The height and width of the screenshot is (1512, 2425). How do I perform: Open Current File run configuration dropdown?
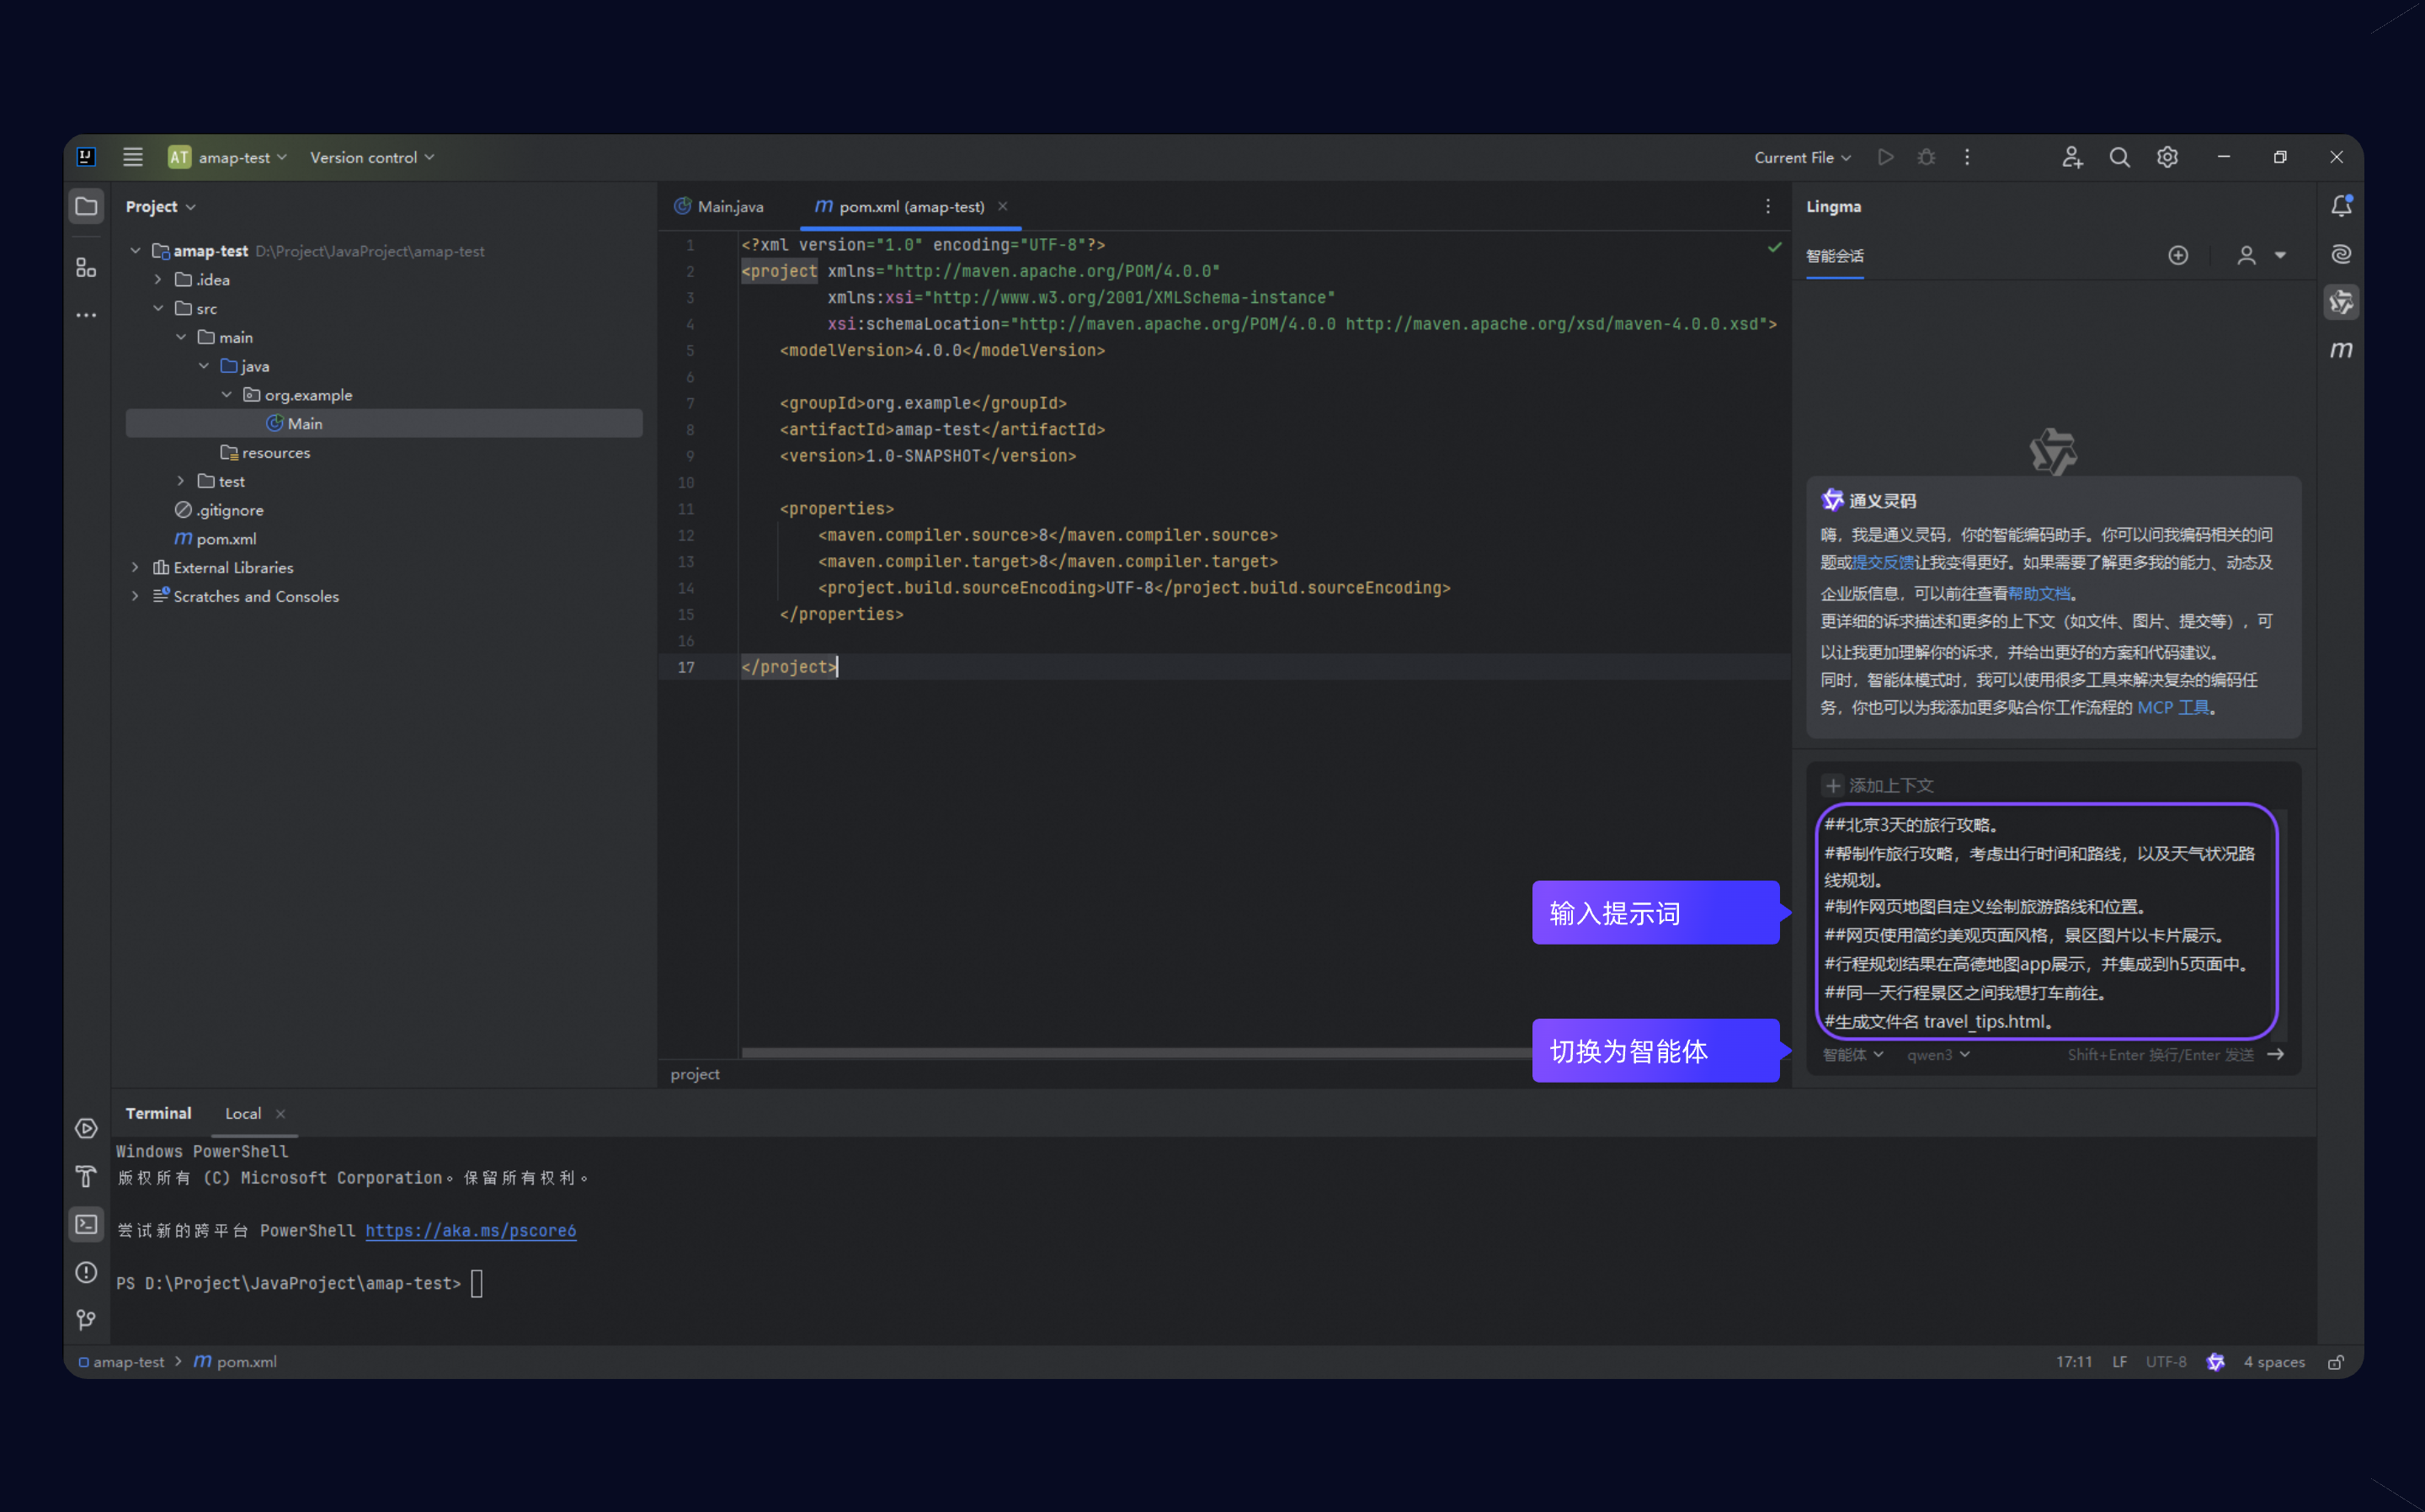coord(1802,157)
